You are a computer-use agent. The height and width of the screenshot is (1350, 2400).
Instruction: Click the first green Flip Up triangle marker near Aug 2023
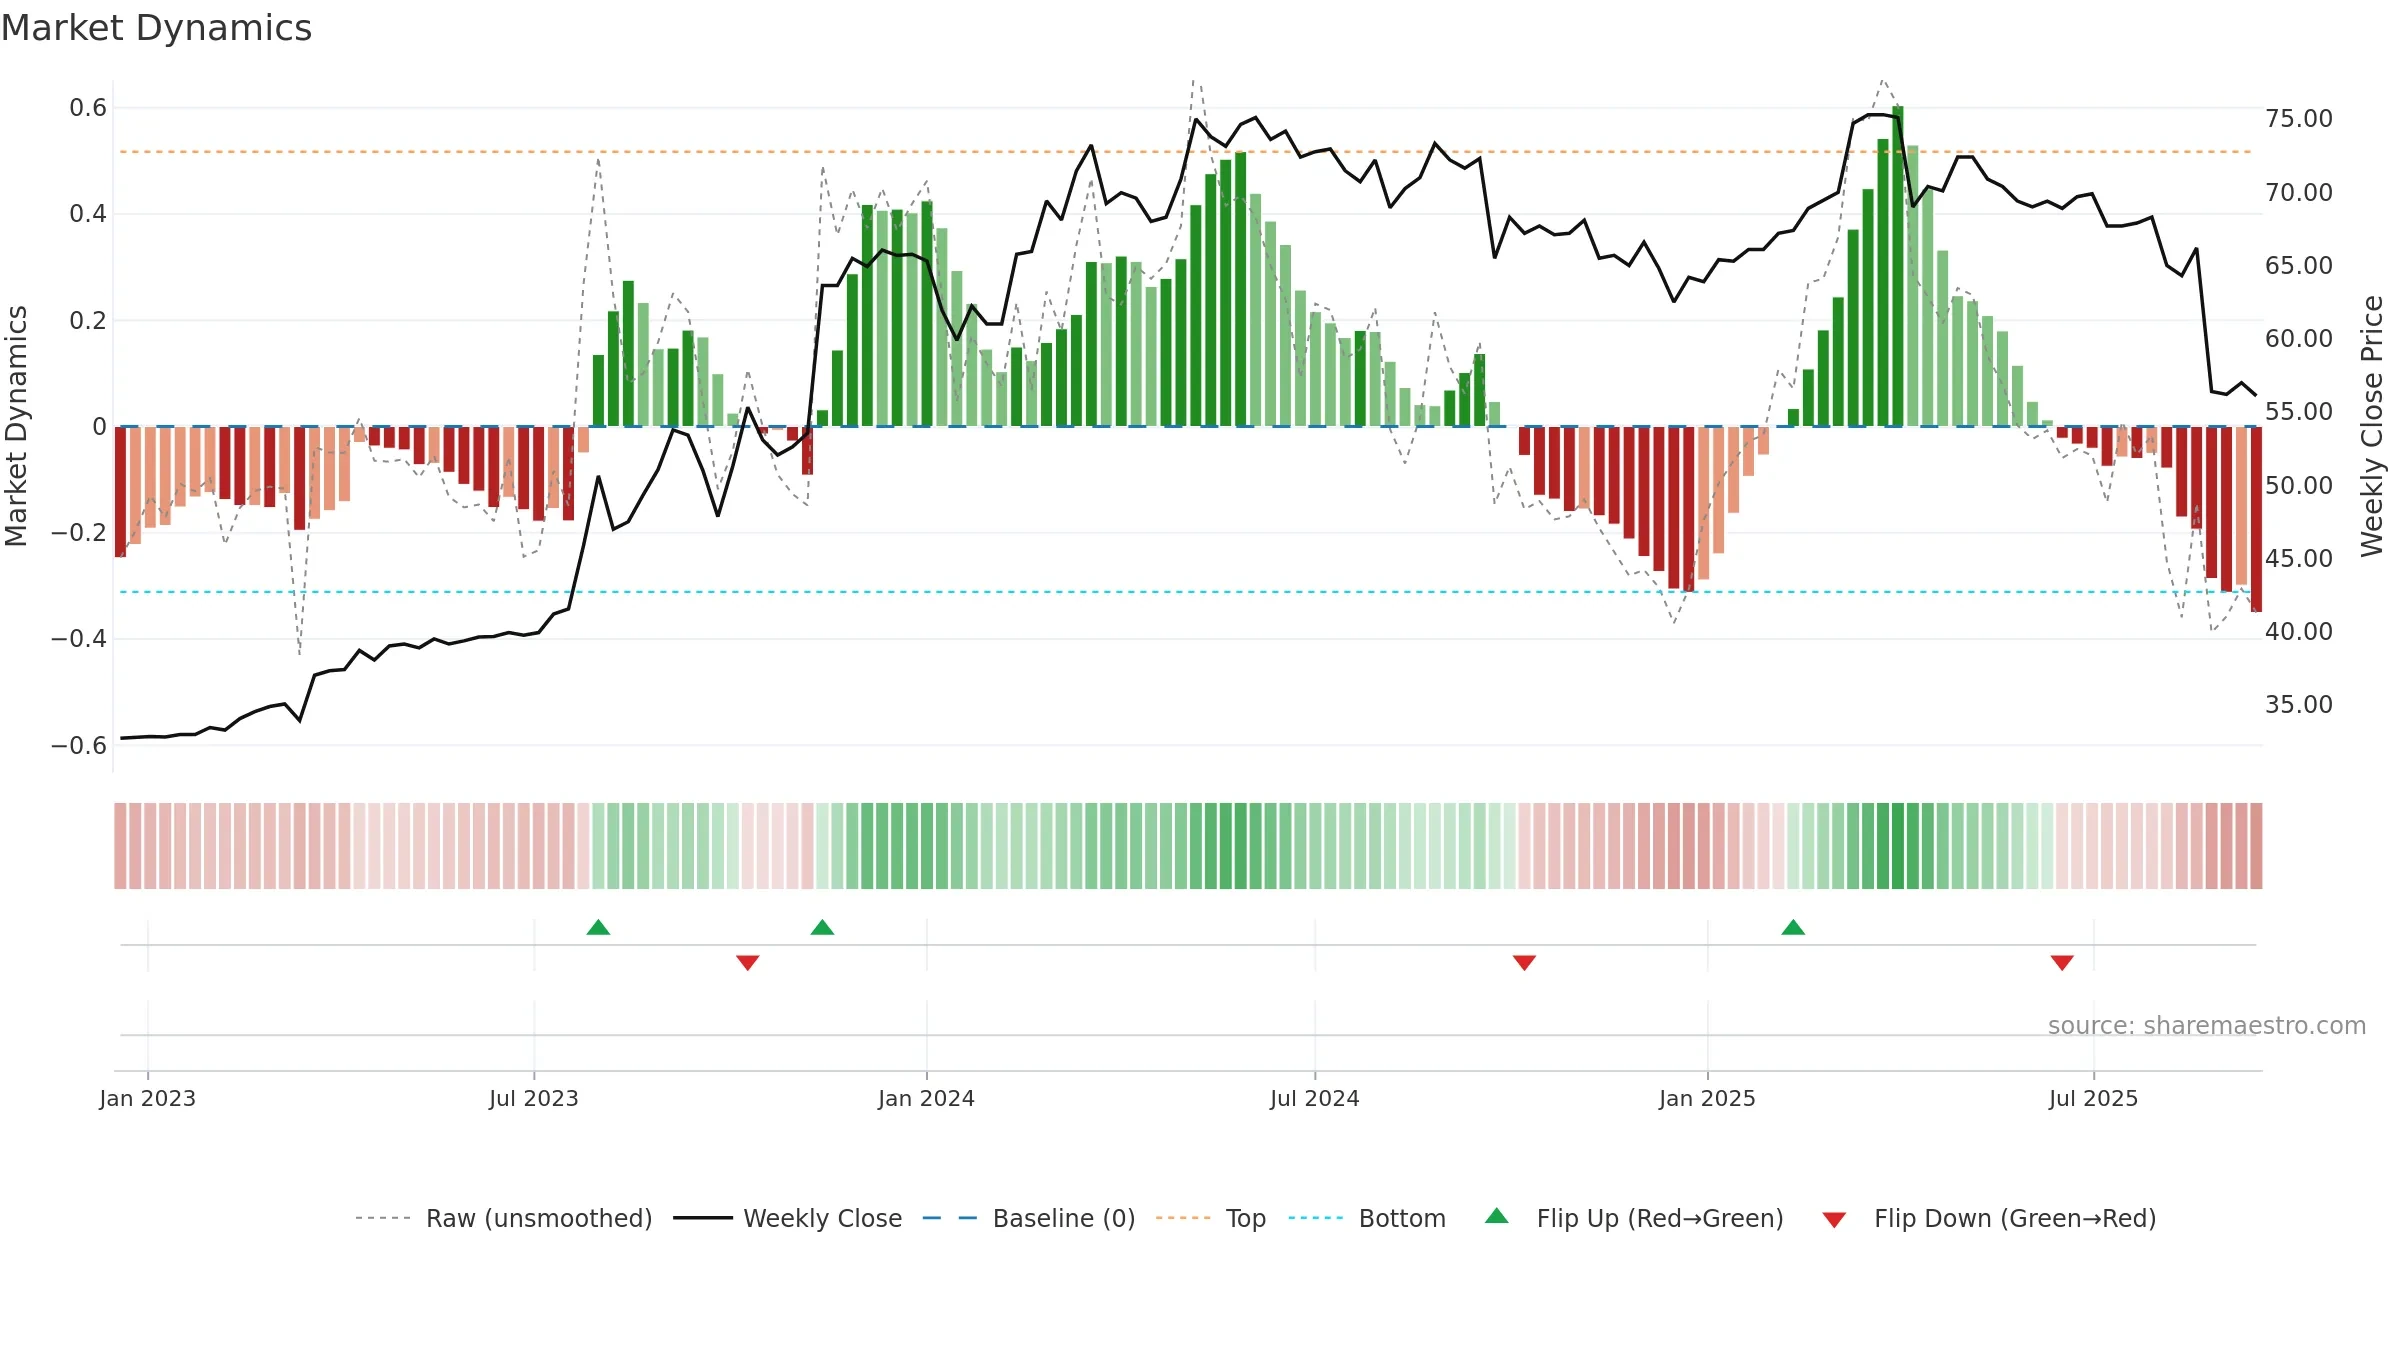tap(598, 927)
